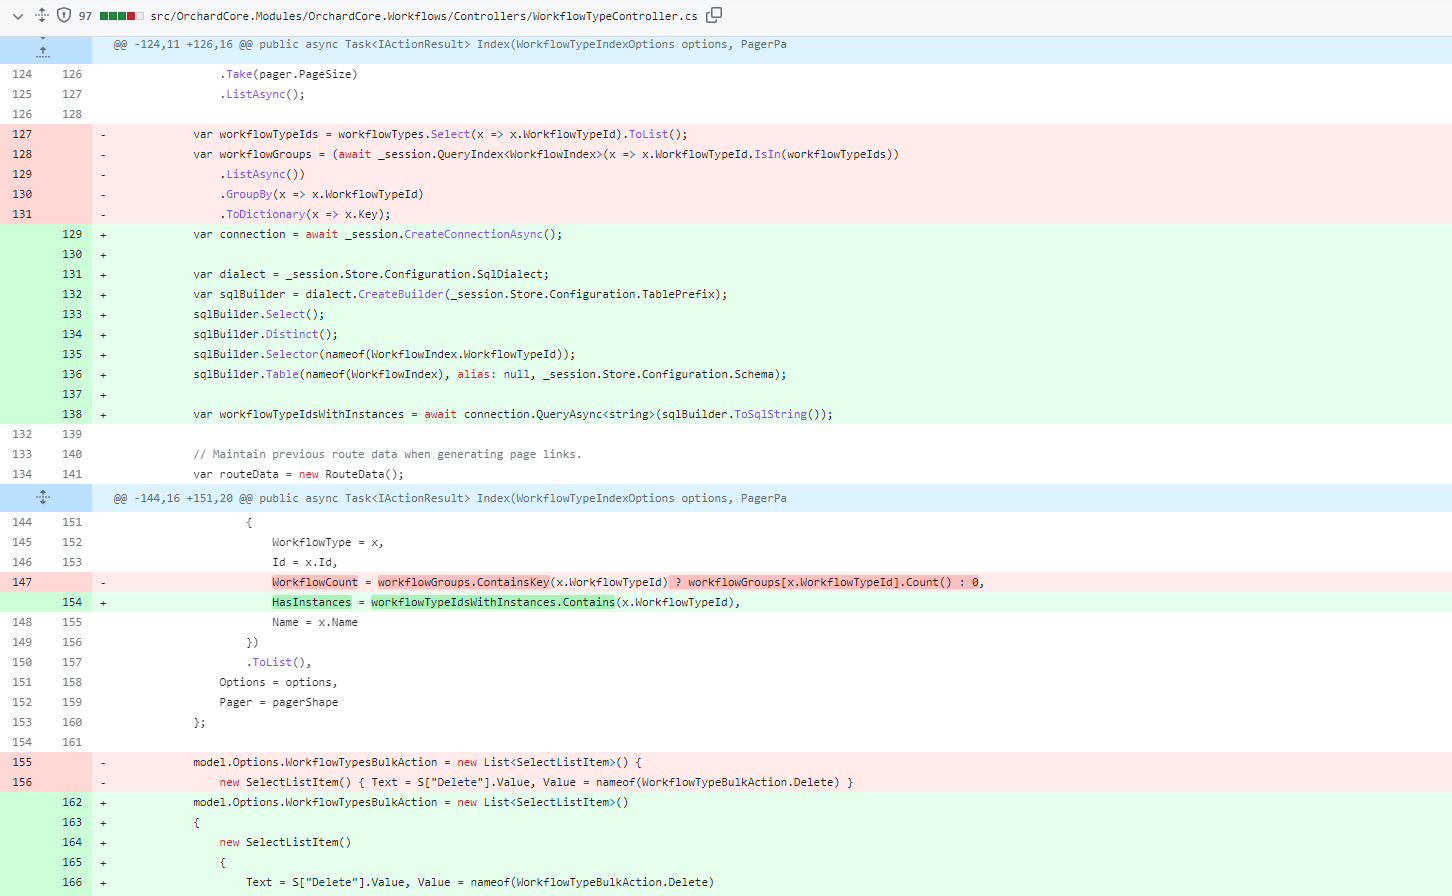
Task: Click the removed '.ToDictionary(x => x.Key);' line
Action: [305, 214]
